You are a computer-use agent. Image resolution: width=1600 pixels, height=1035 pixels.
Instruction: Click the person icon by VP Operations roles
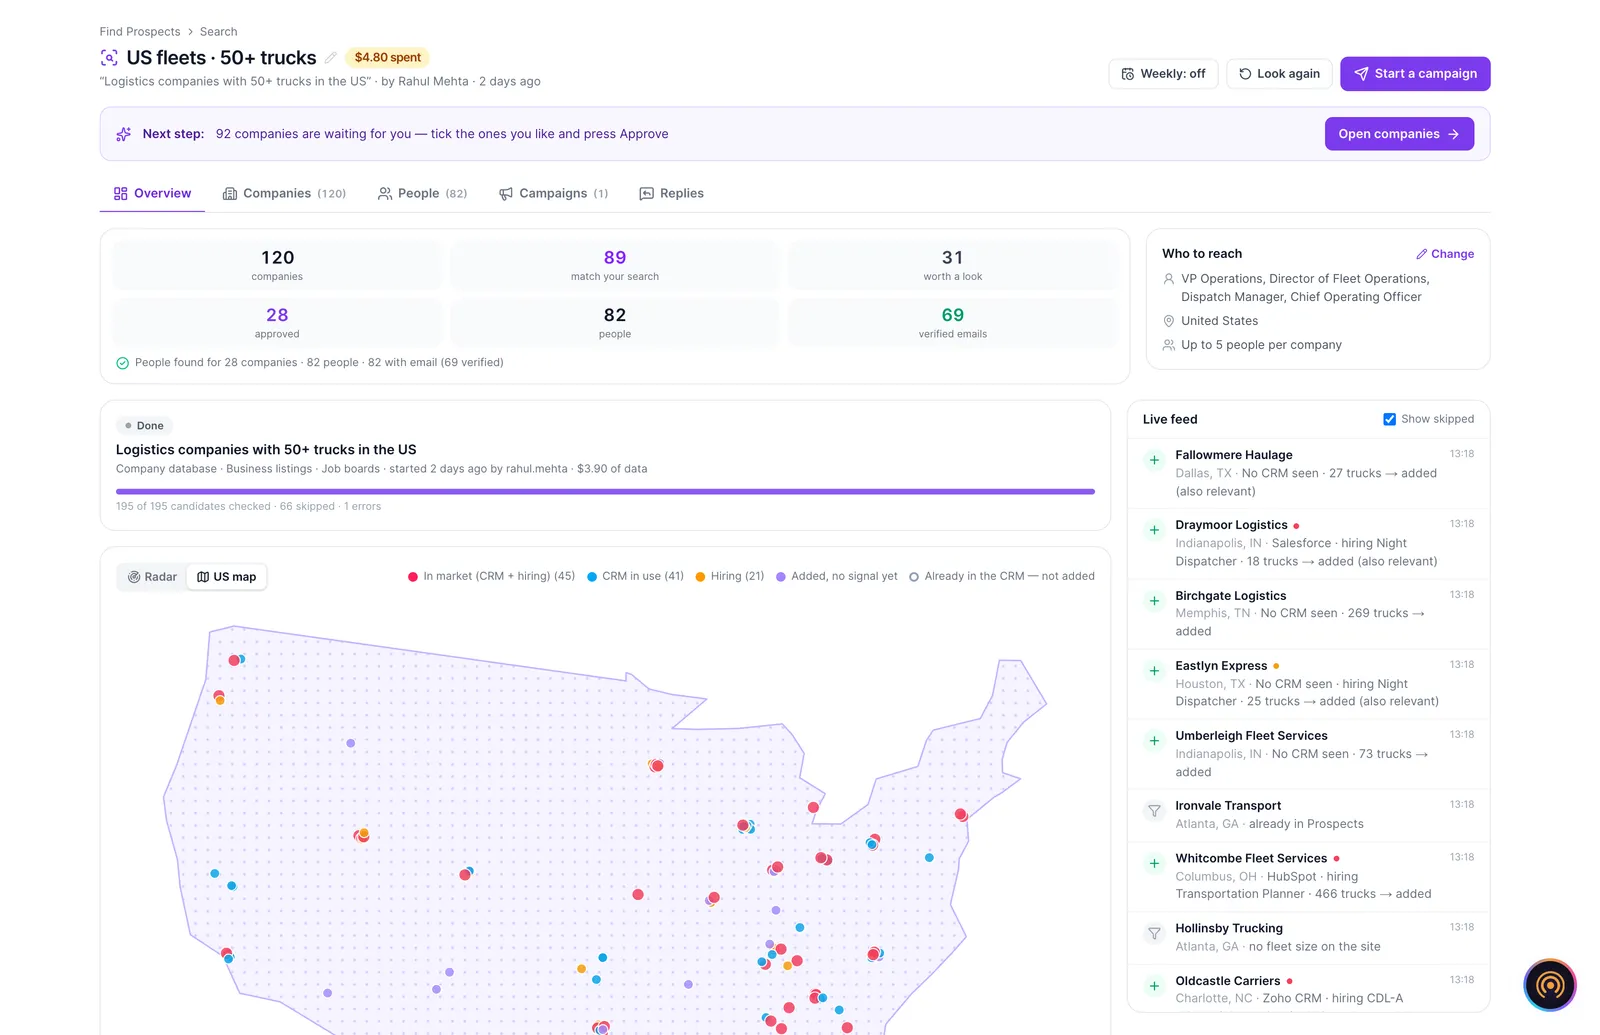click(x=1168, y=279)
